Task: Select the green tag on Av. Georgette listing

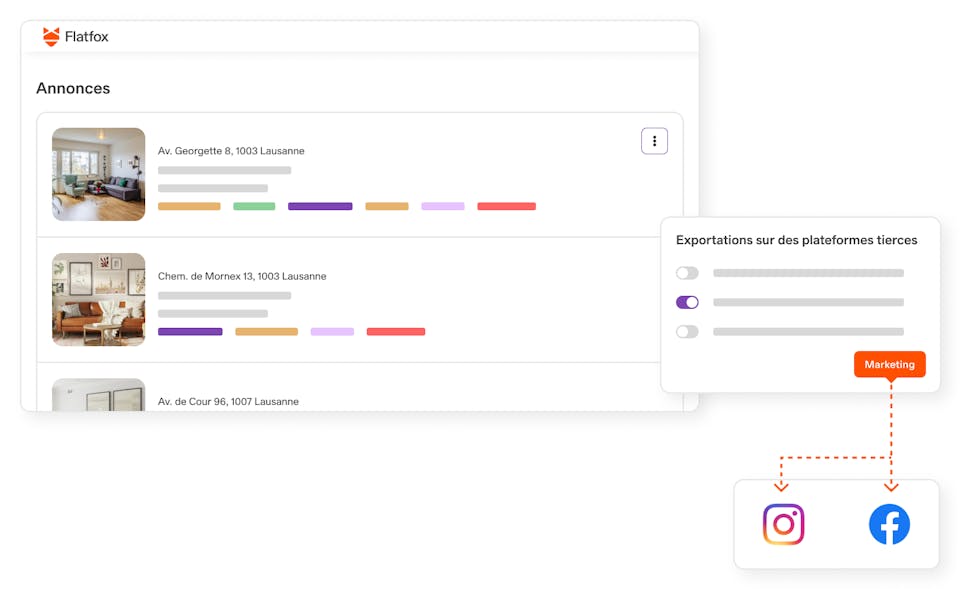Action: pyautogui.click(x=254, y=206)
